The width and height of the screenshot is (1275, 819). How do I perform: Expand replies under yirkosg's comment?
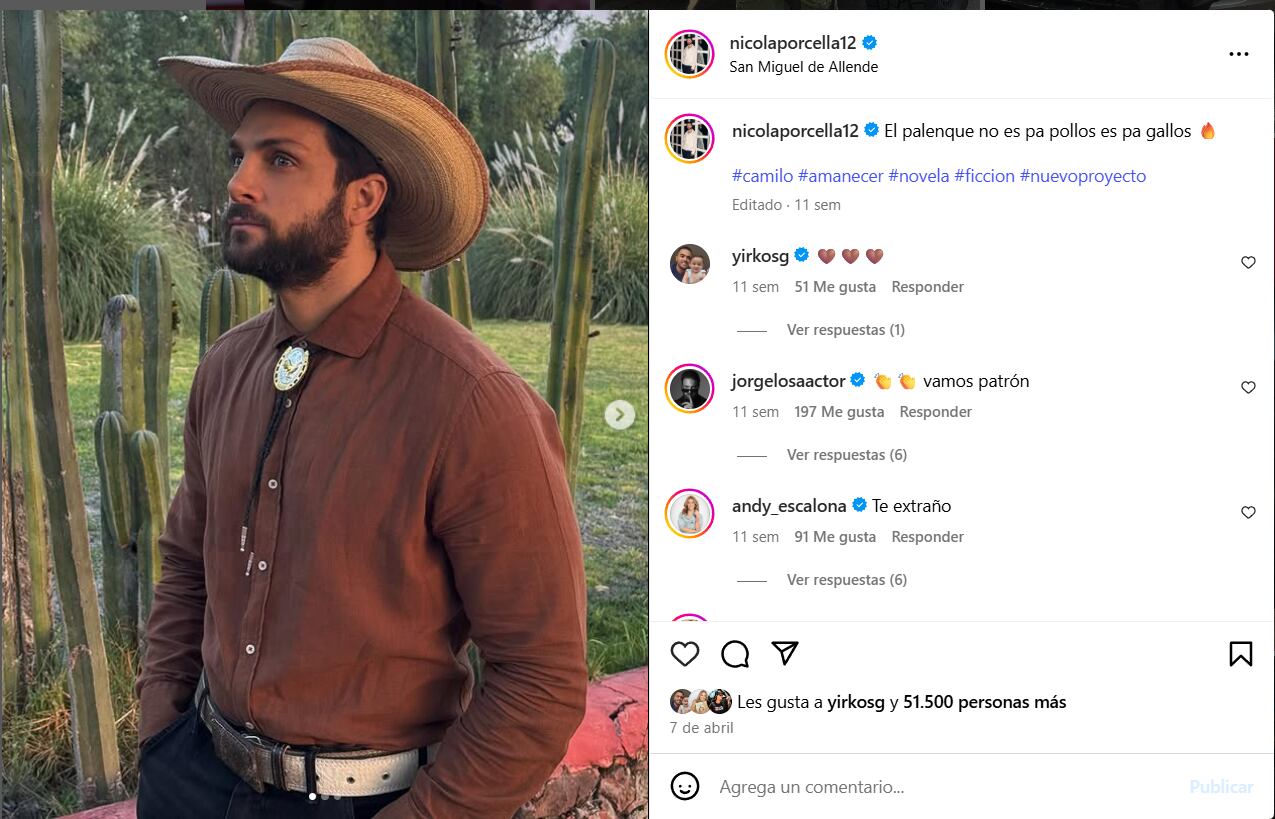pyautogui.click(x=845, y=329)
